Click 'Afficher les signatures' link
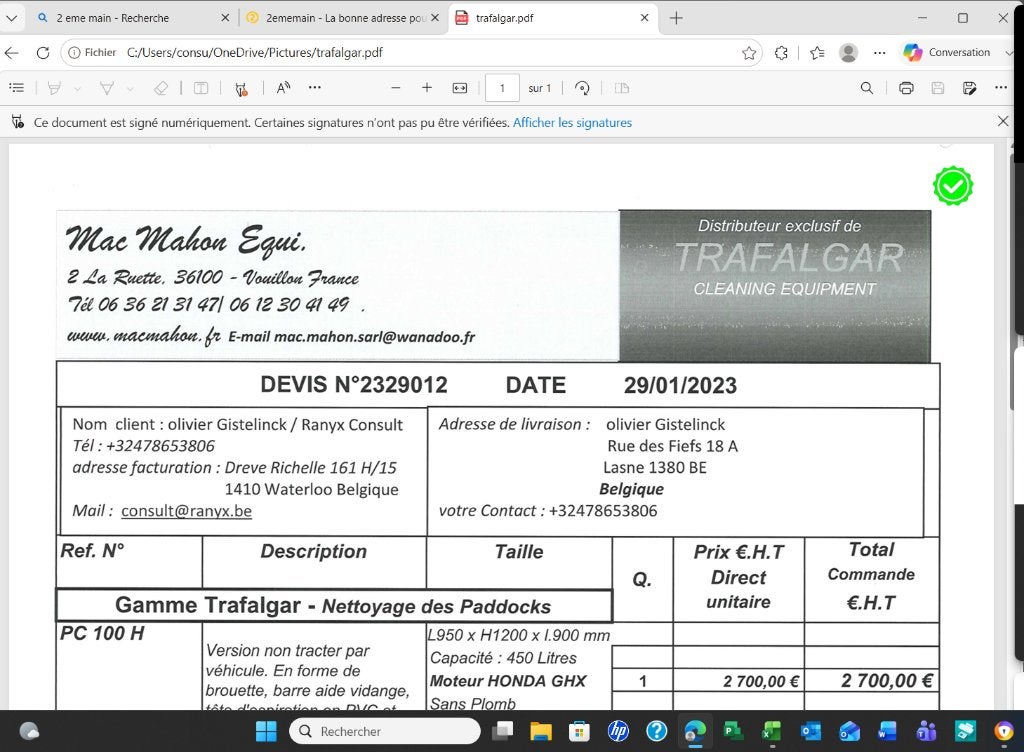 572,123
